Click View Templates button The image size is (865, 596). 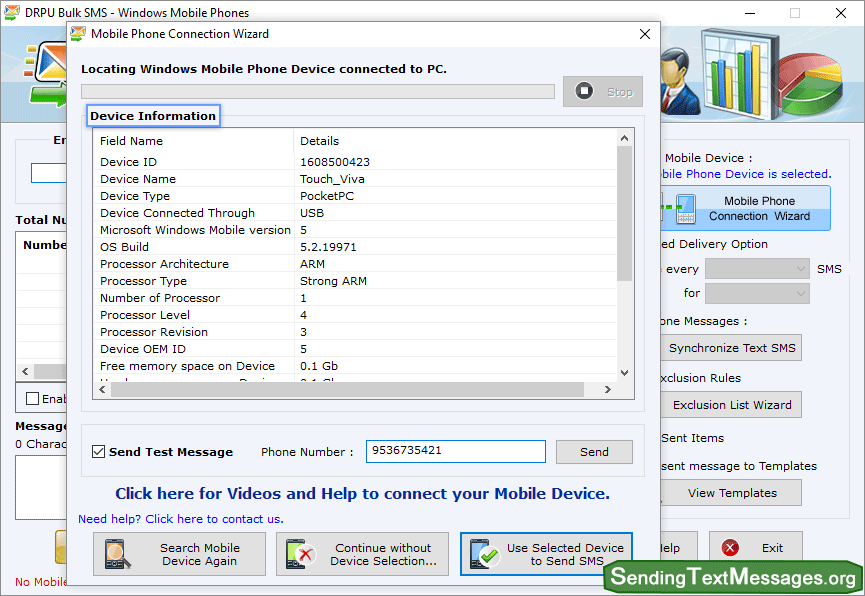pos(731,493)
